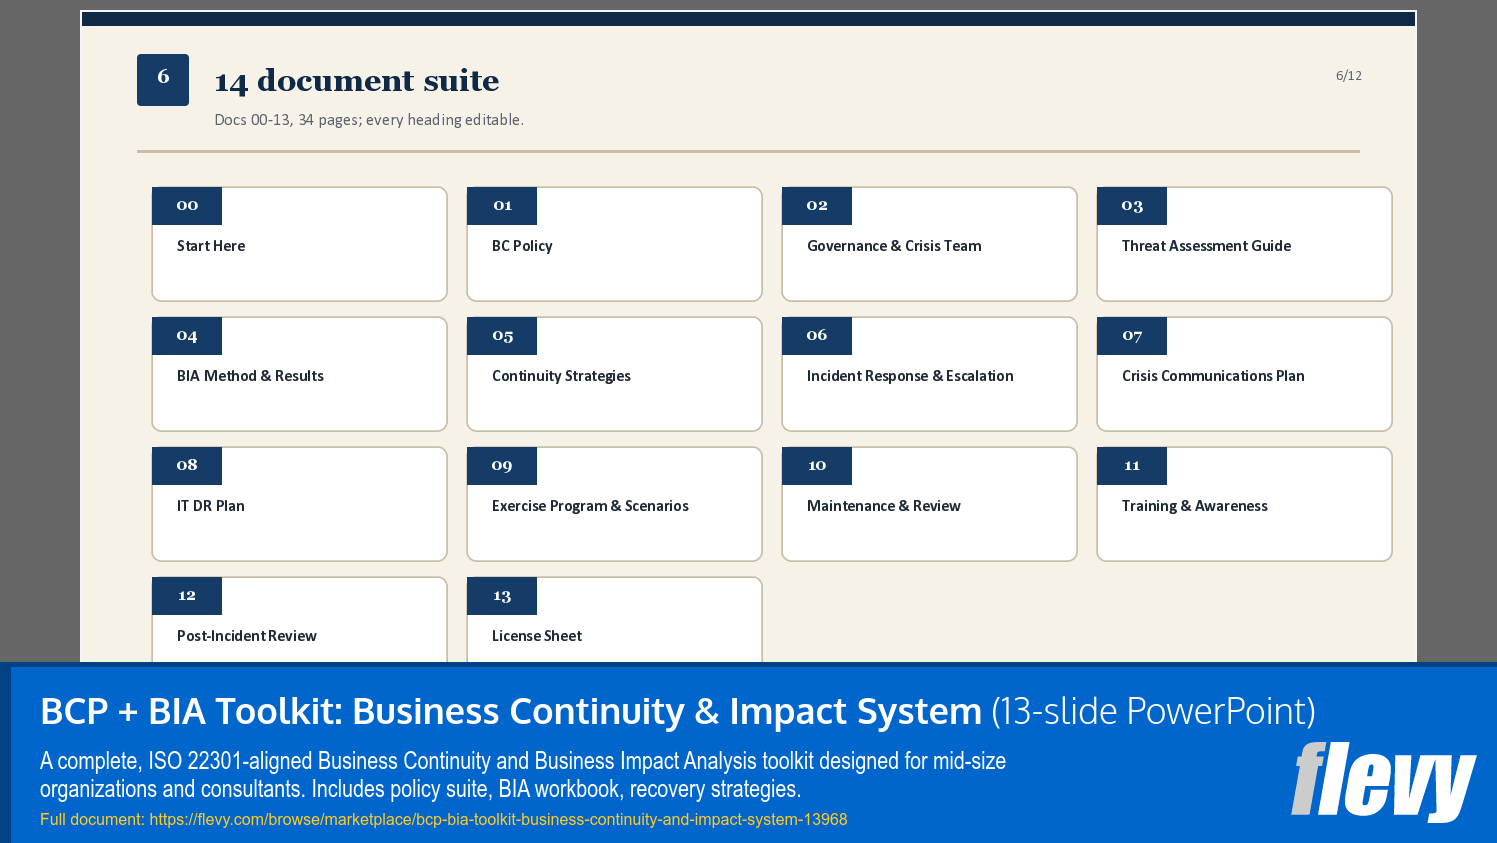Click the 02 number badge

tap(817, 206)
